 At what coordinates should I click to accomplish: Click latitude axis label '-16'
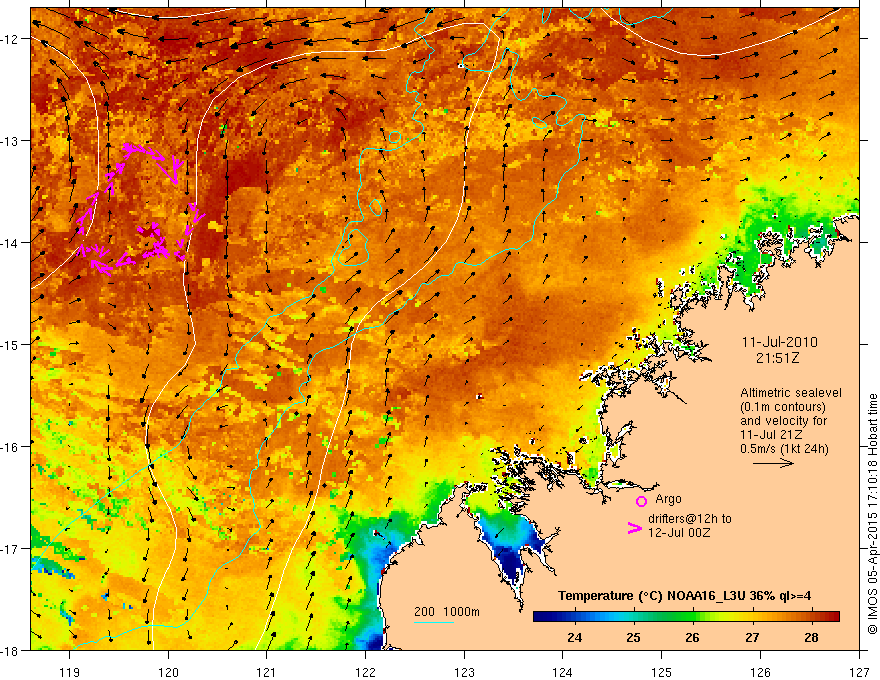click(10, 447)
